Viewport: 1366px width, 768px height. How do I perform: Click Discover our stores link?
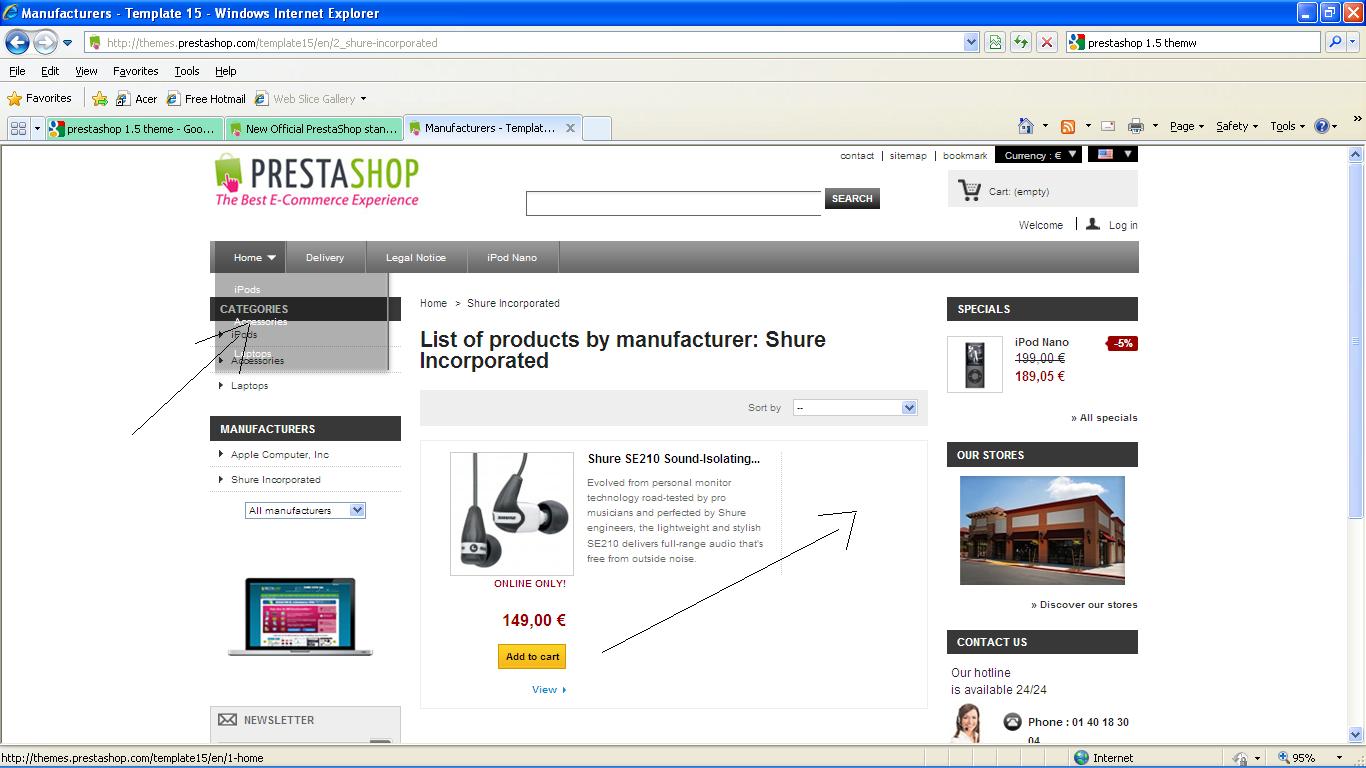[x=1084, y=604]
